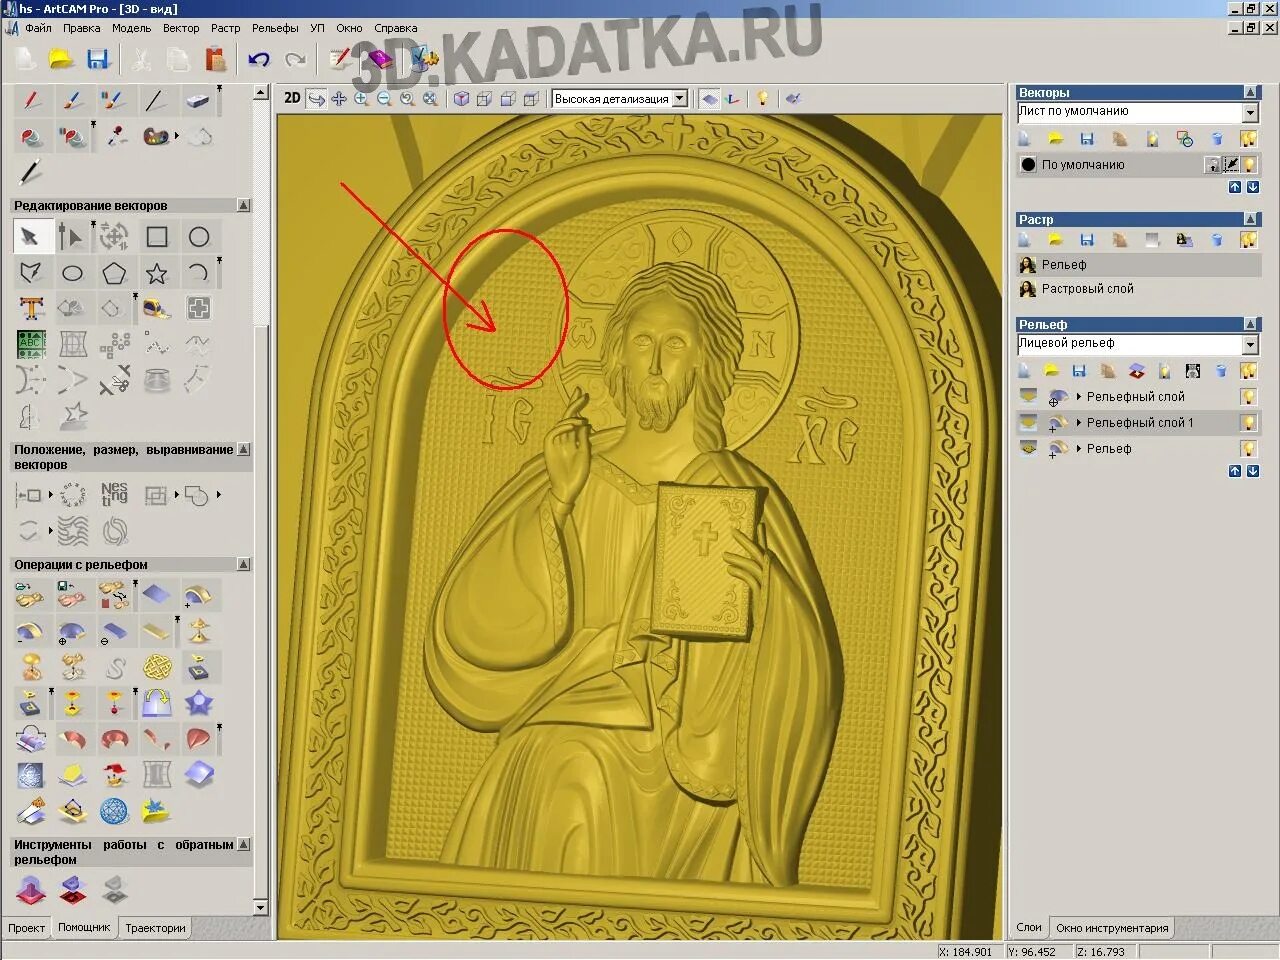Choose the circle vector tool

(199, 237)
